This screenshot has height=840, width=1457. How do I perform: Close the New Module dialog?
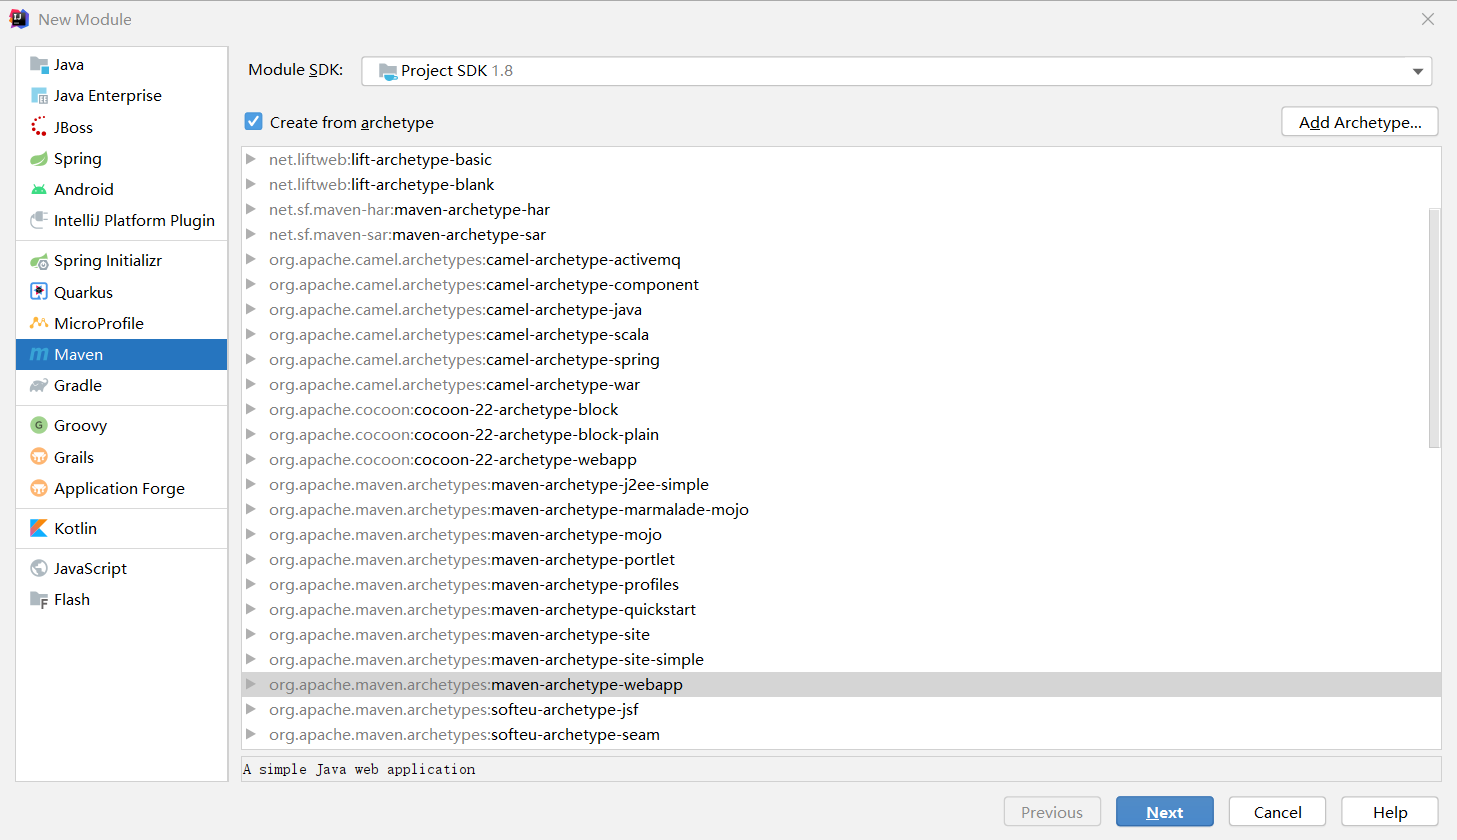click(x=1428, y=19)
